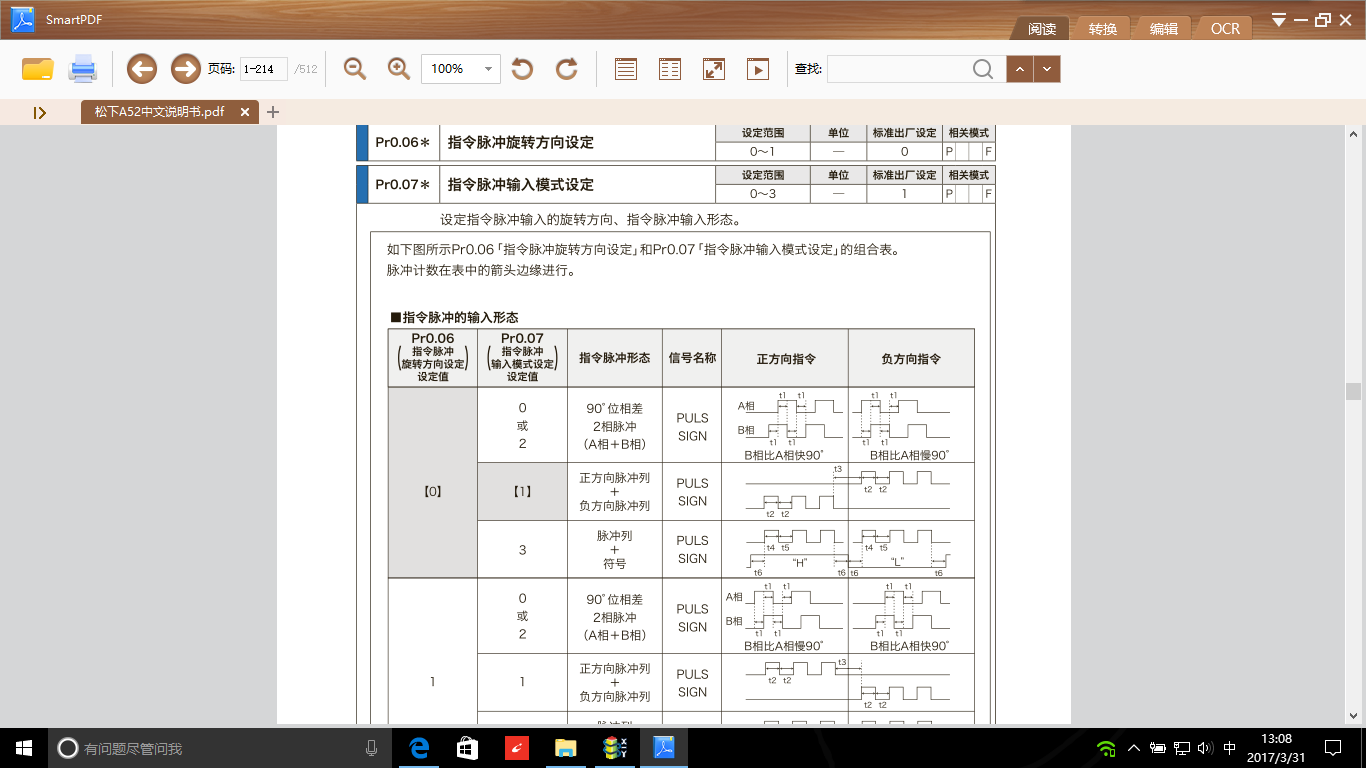Expand the sidebar panel with arrow
The height and width of the screenshot is (768, 1366).
(40, 113)
